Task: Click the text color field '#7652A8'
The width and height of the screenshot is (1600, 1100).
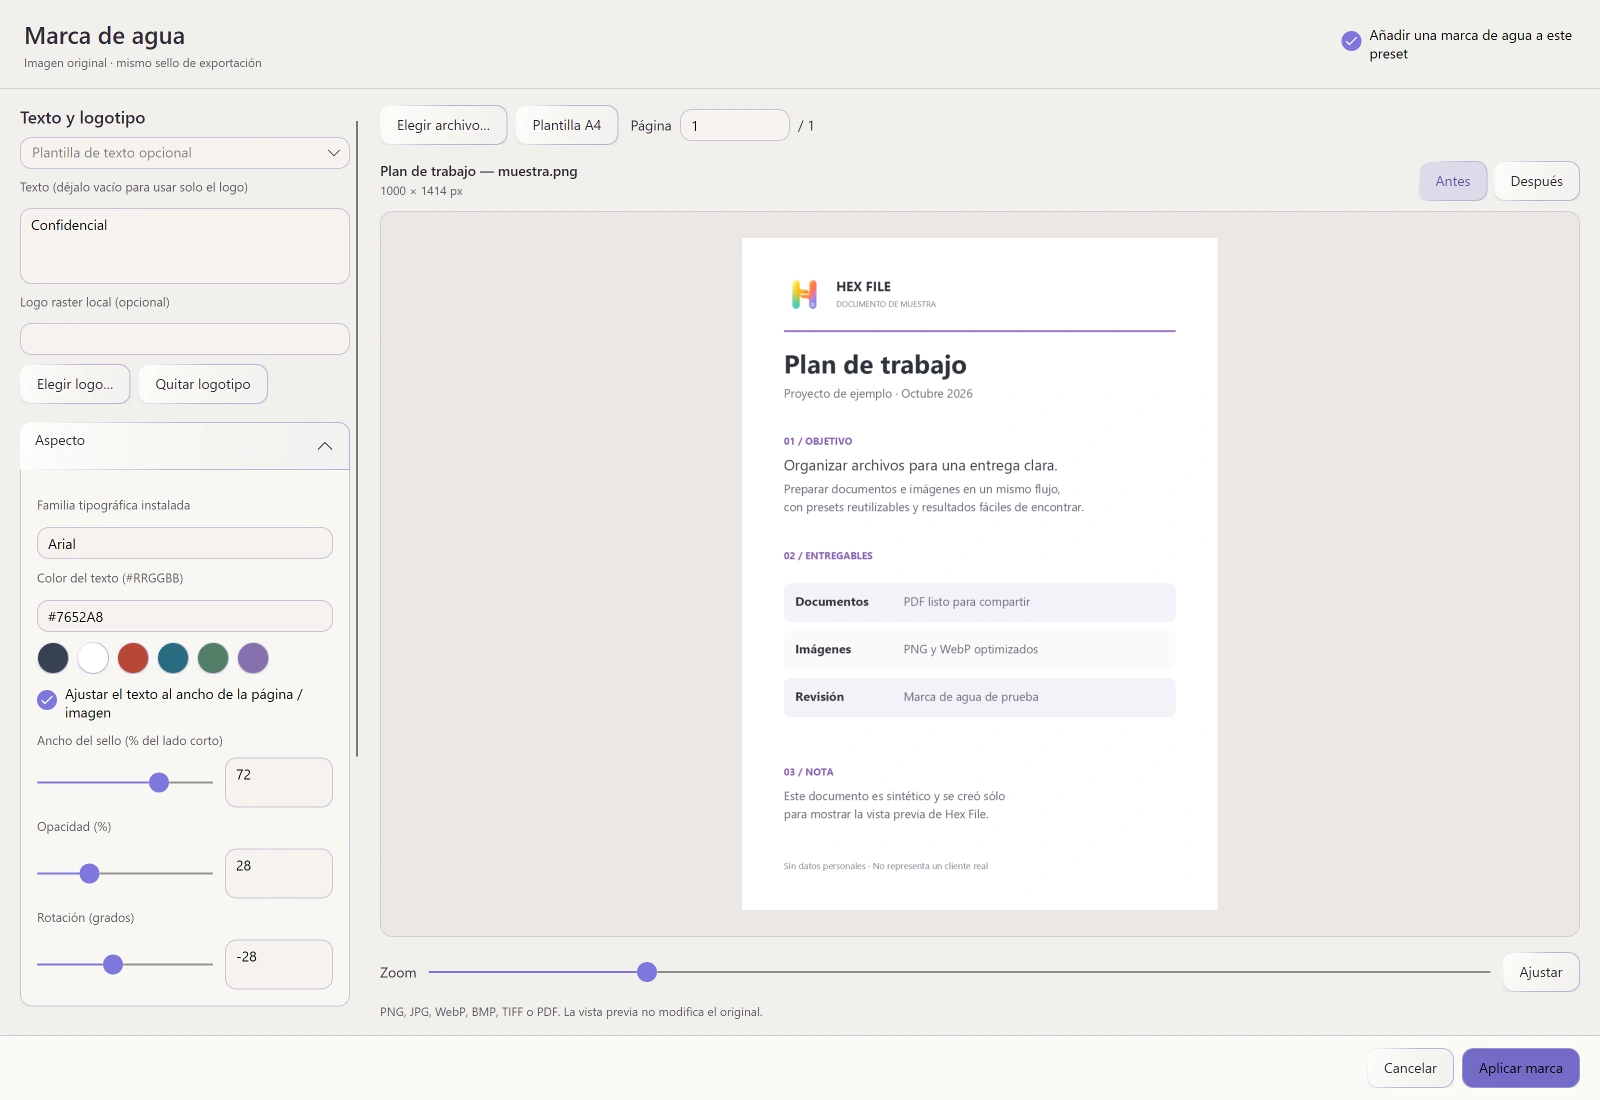Action: [185, 616]
